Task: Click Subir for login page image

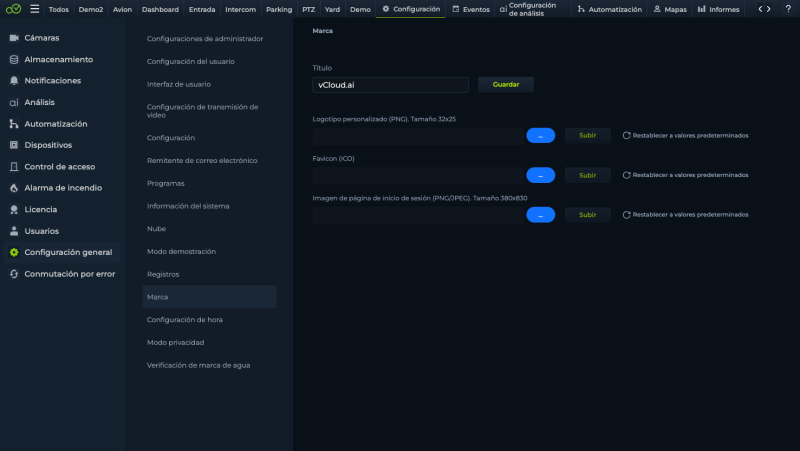Action: pyautogui.click(x=587, y=215)
